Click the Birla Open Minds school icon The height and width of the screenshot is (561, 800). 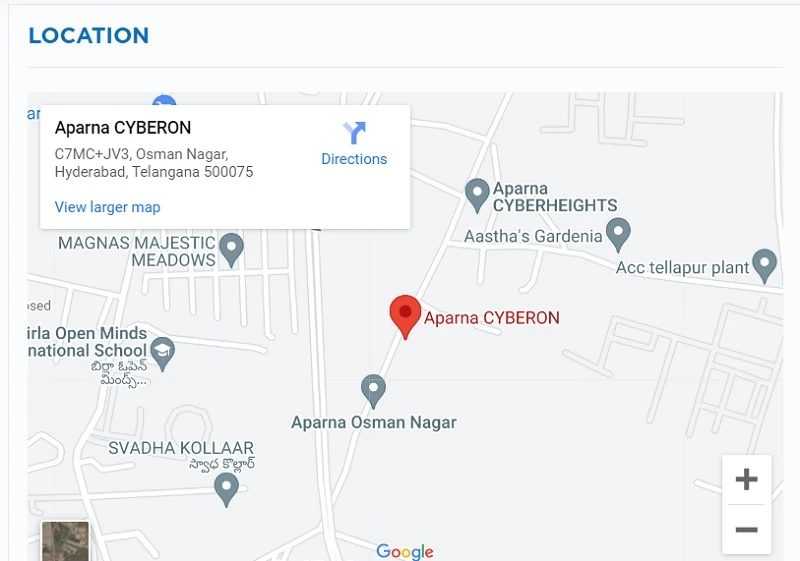pos(163,353)
